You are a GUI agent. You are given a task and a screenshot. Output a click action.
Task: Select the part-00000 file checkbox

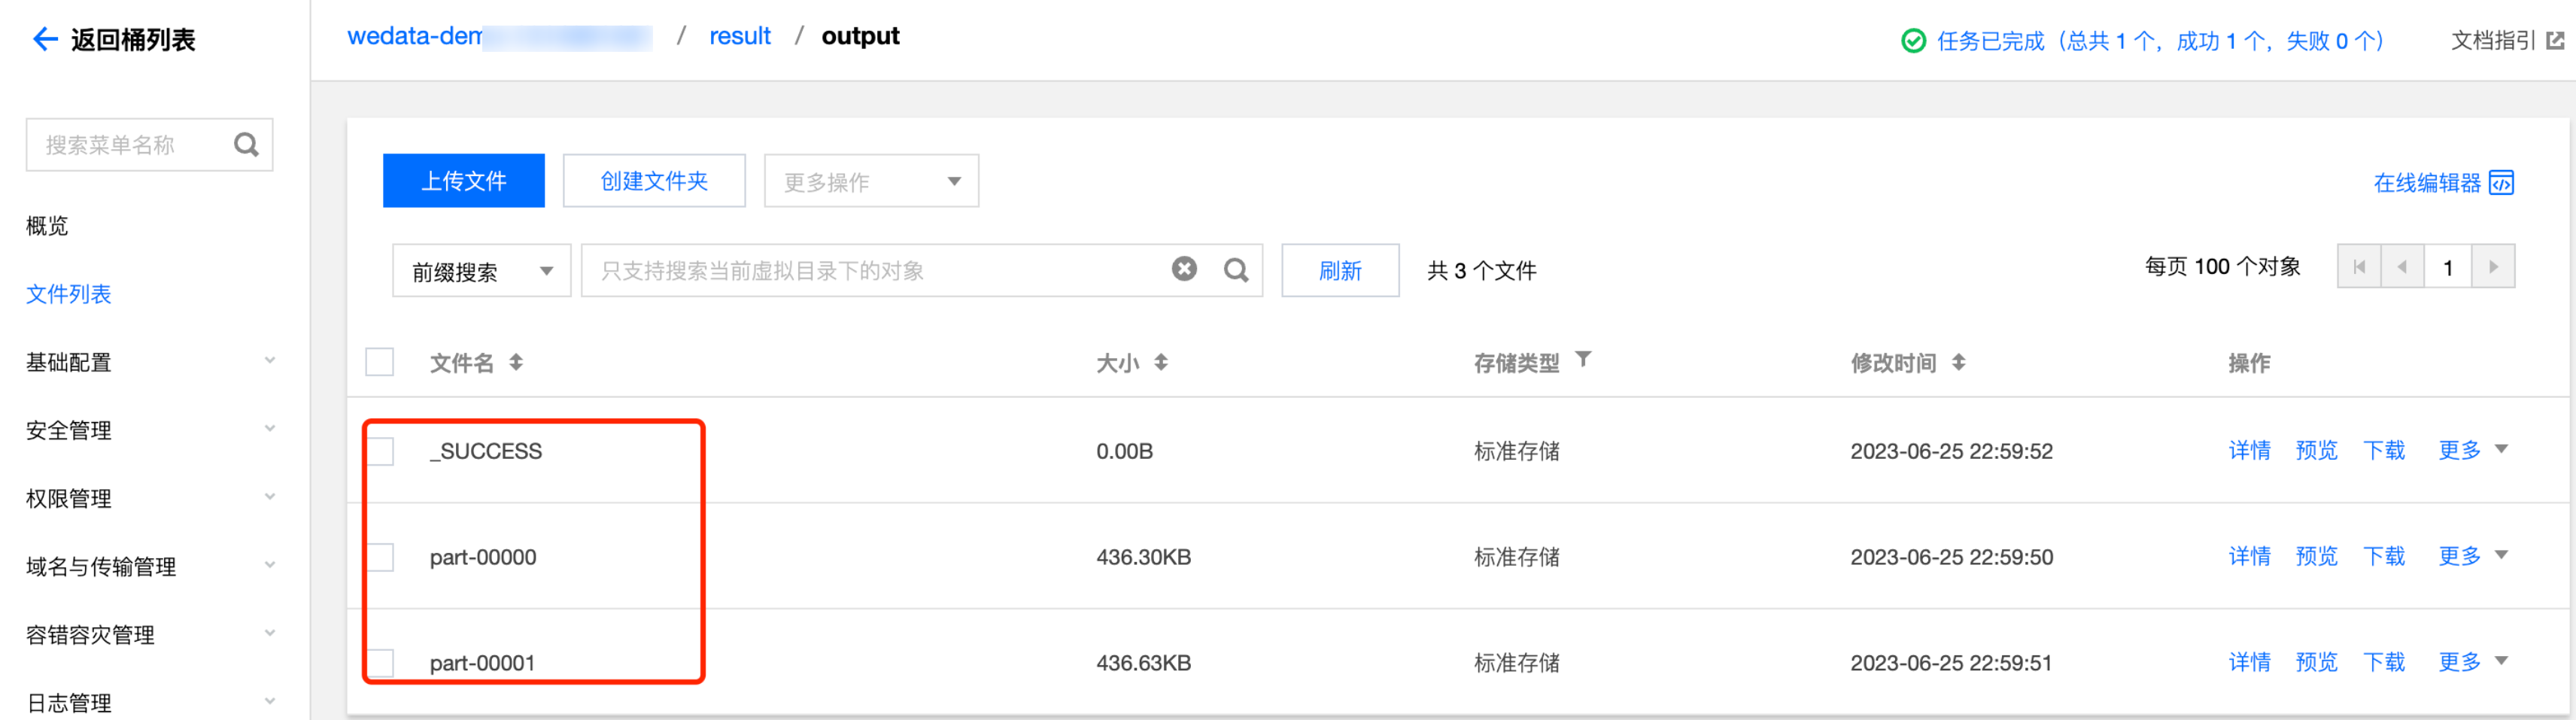[x=380, y=557]
